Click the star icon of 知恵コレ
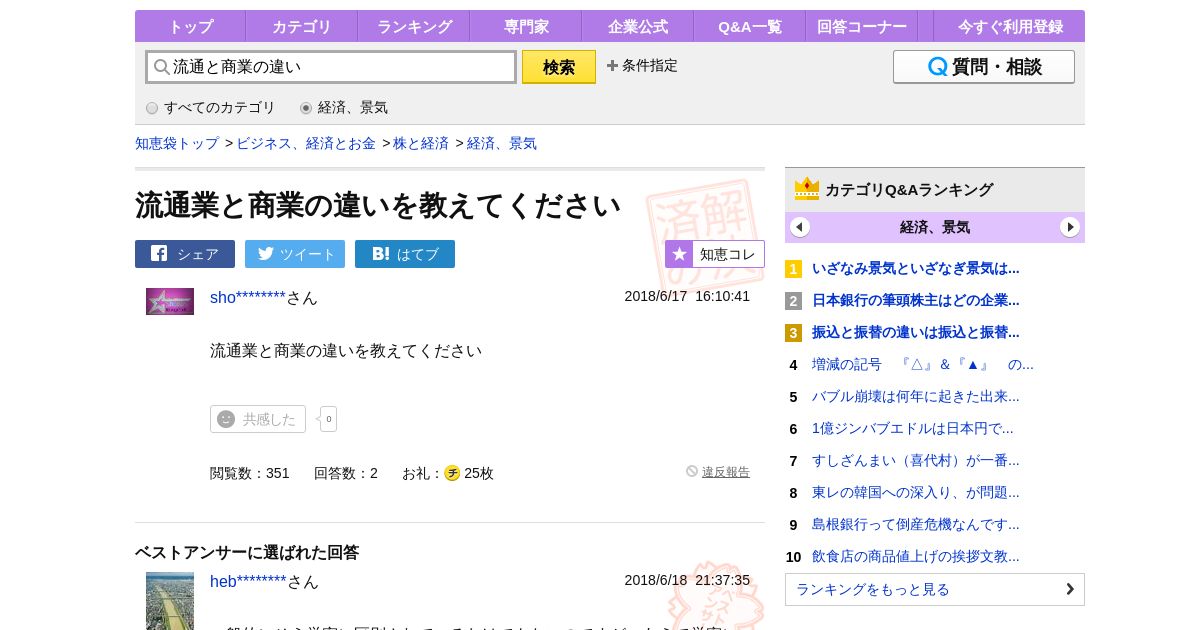Viewport: 1200px width, 630px height. 679,254
